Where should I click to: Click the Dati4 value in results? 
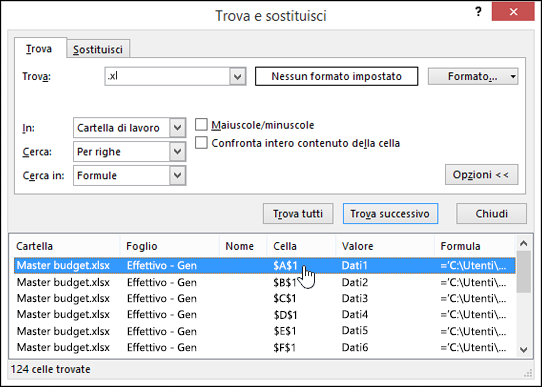pos(355,314)
